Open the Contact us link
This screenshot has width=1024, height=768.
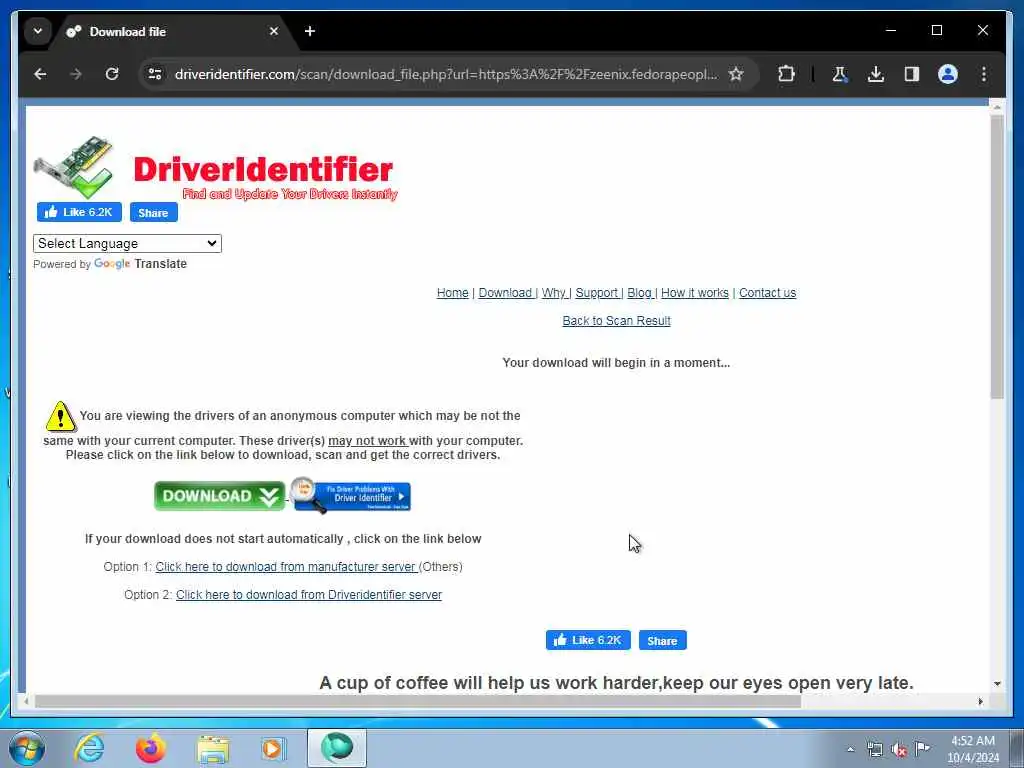[767, 293]
